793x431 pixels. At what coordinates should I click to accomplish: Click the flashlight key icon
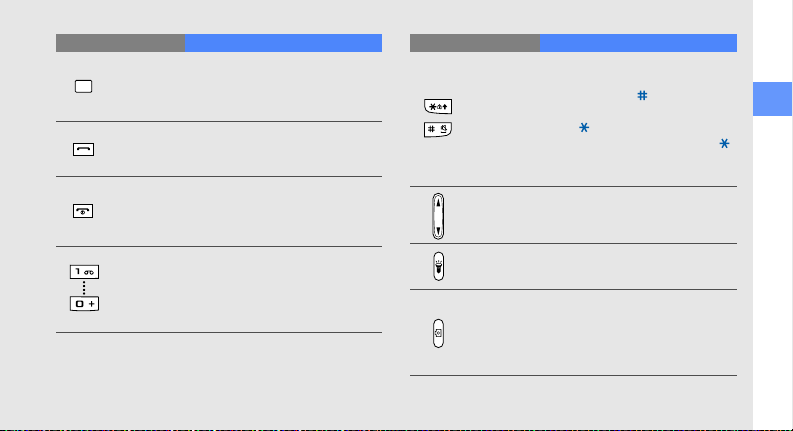[438, 267]
